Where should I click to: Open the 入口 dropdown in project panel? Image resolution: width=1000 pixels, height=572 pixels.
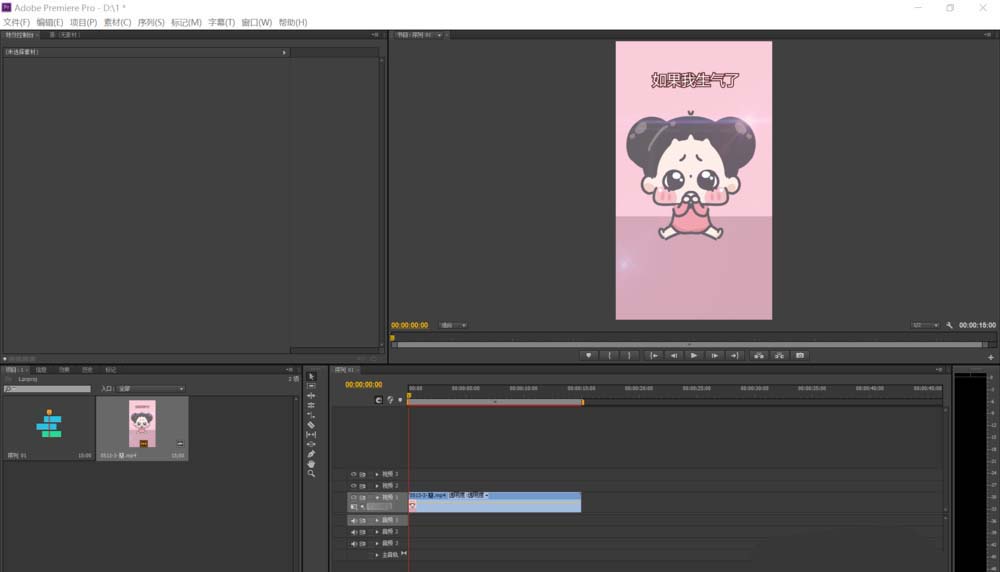[150, 388]
